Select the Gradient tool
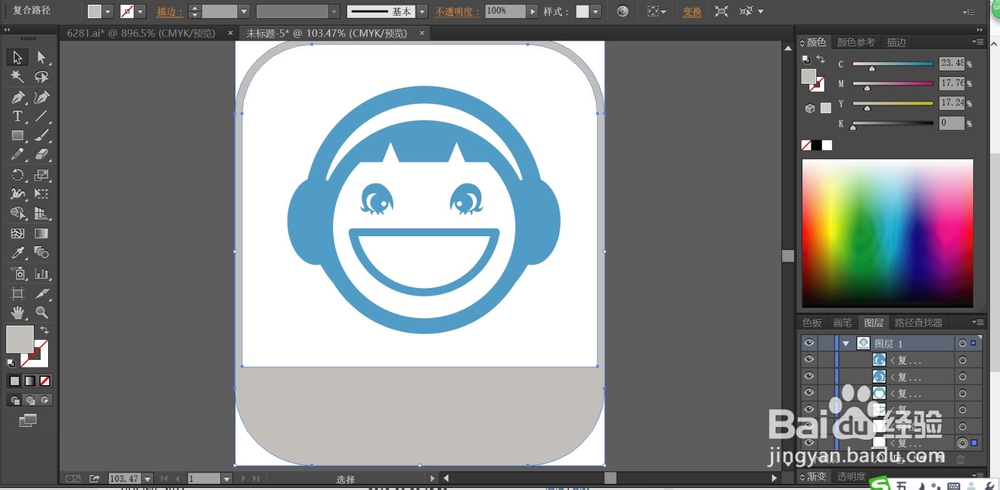 [41, 234]
